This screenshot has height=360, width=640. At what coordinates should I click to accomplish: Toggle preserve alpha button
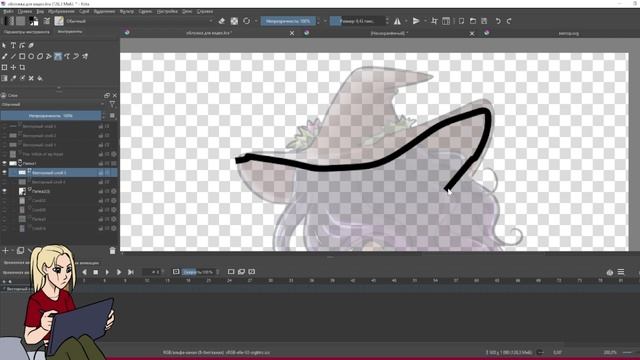(234, 21)
